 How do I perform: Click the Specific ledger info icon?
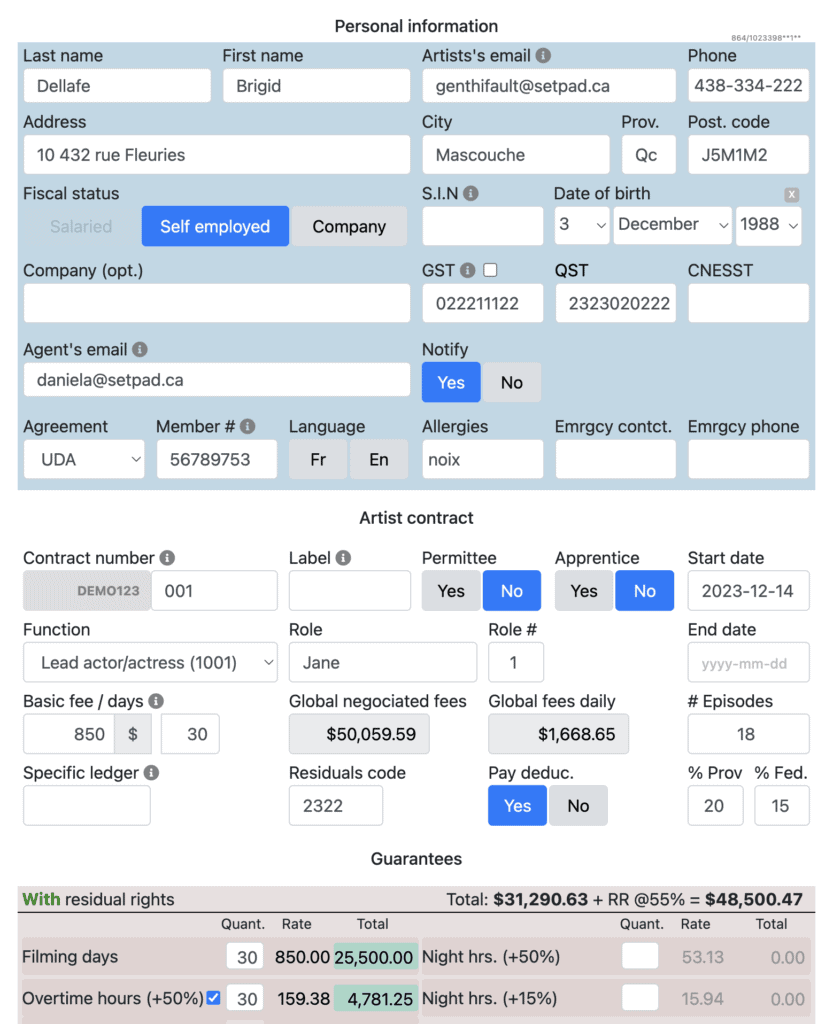click(x=151, y=773)
